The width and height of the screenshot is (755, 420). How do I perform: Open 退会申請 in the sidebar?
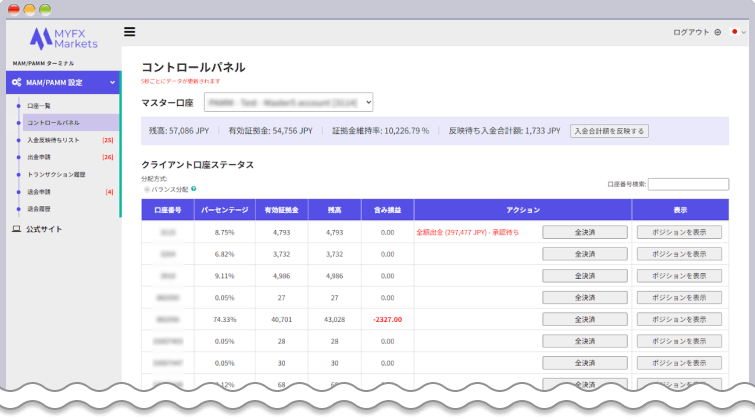point(39,192)
